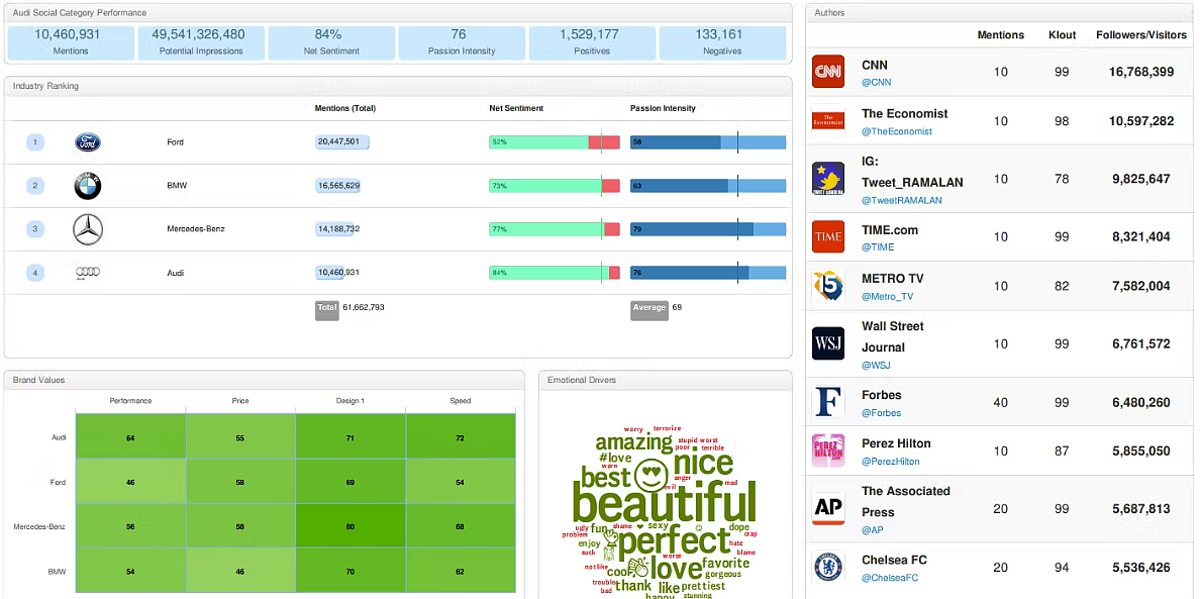Click the BMW logo in Industry Ranking
This screenshot has width=1200, height=599.
pyautogui.click(x=88, y=186)
